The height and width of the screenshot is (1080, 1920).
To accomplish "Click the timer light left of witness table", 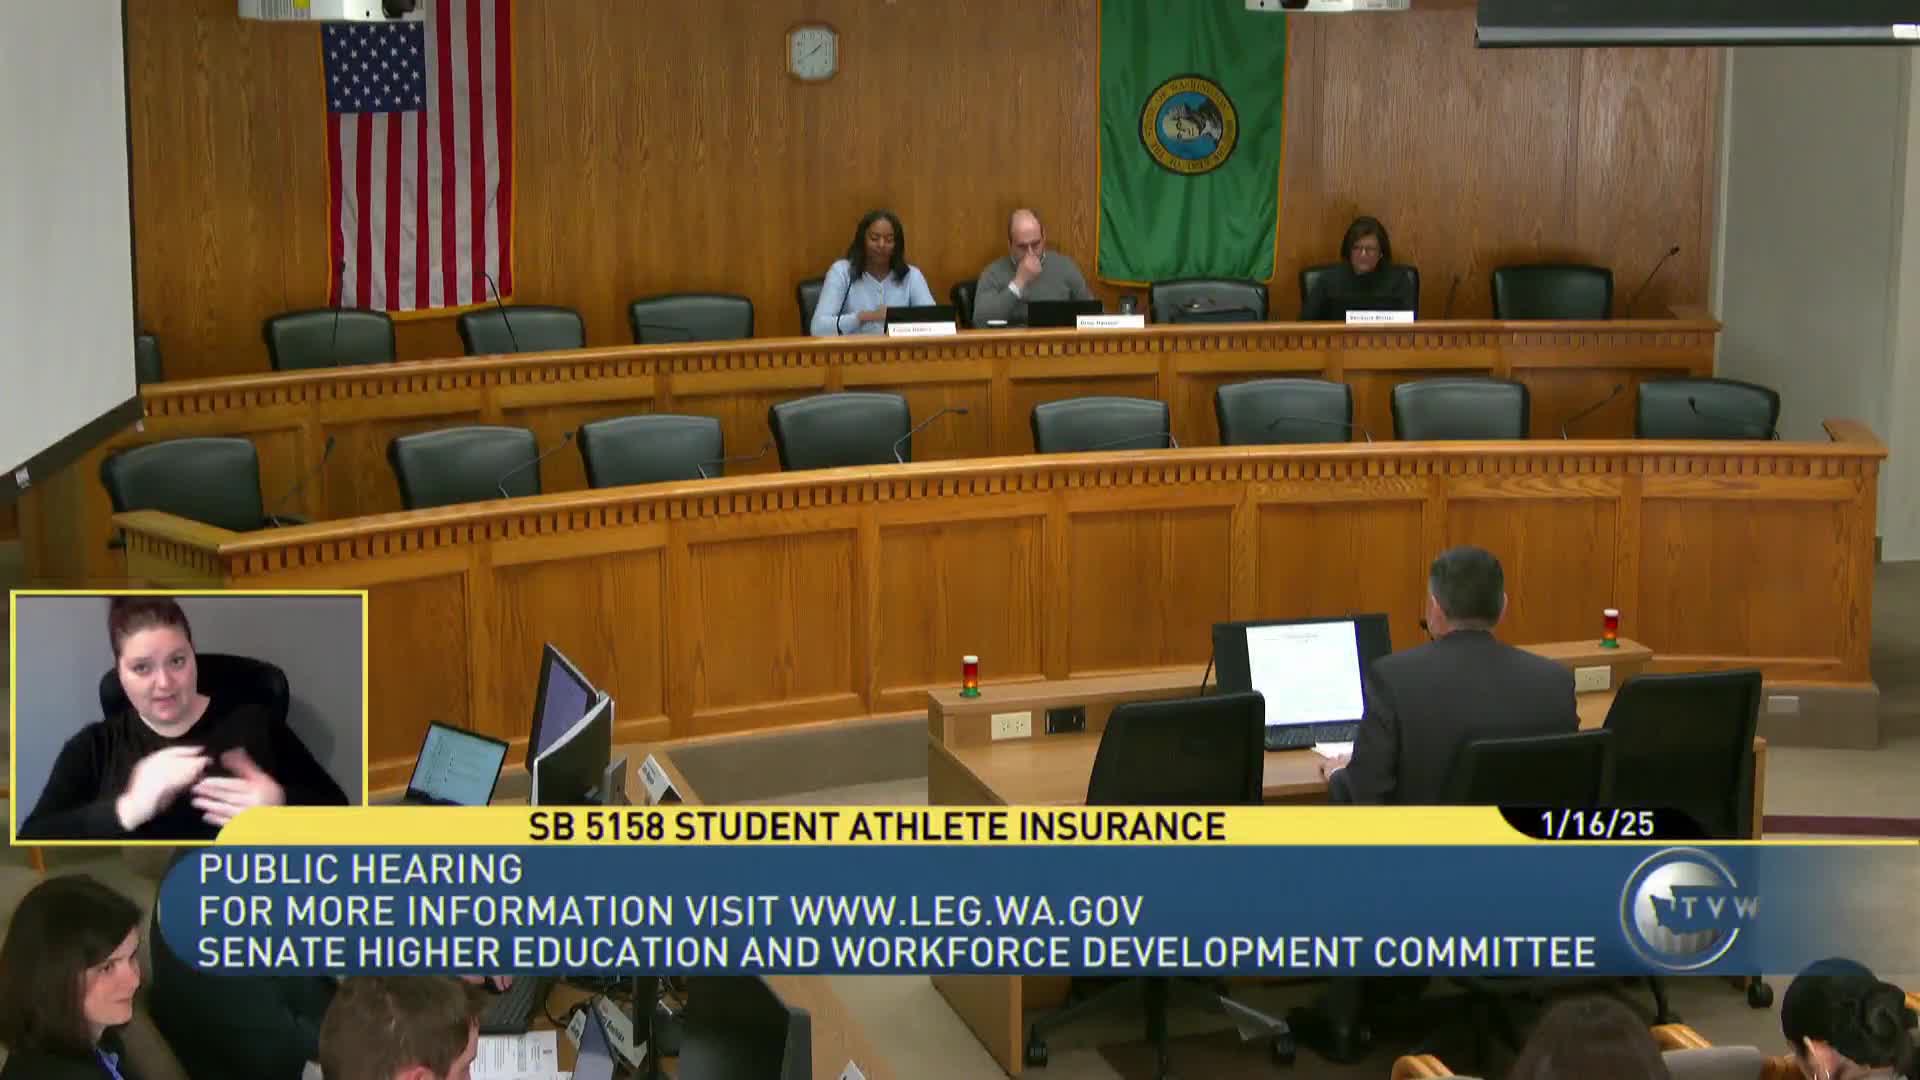I will (x=970, y=676).
